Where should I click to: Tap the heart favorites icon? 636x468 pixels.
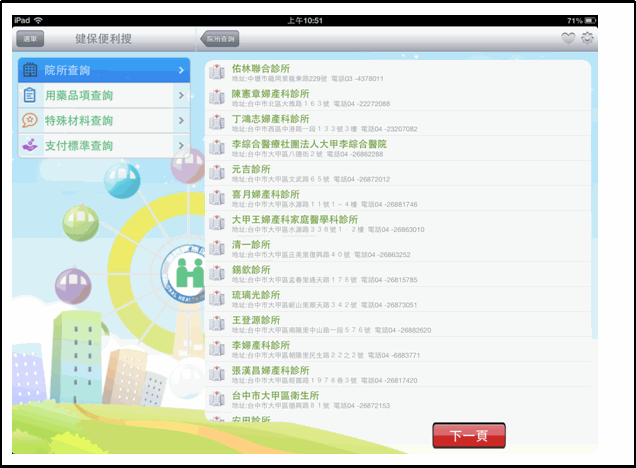click(x=568, y=39)
